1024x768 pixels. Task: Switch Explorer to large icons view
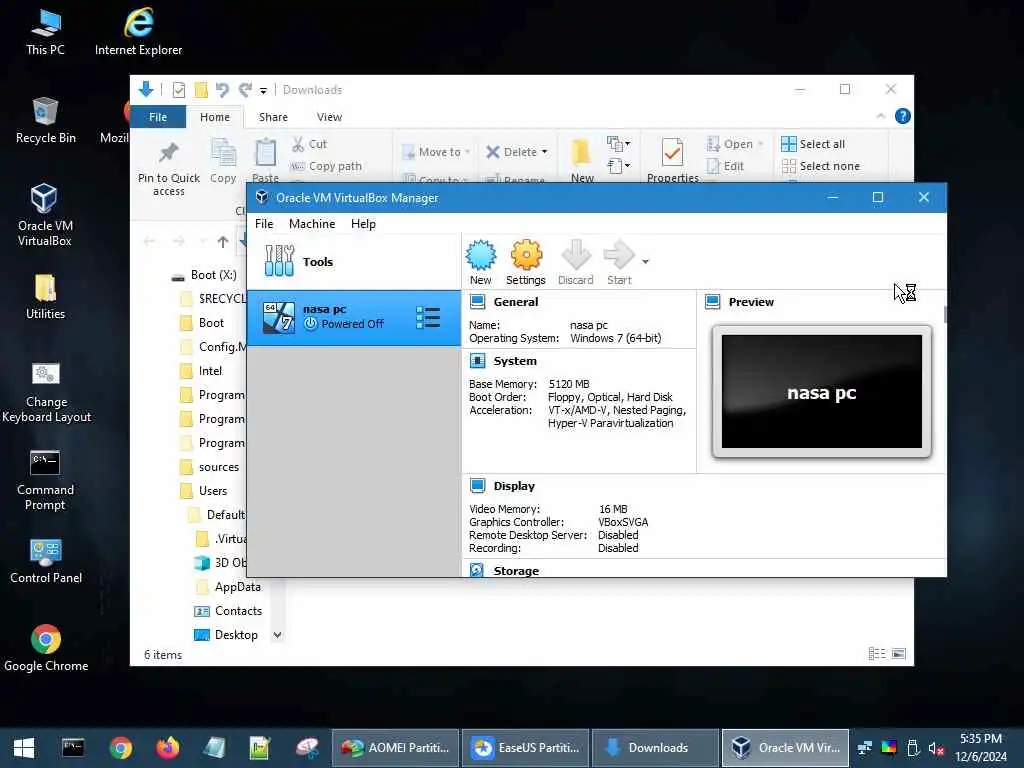[899, 654]
